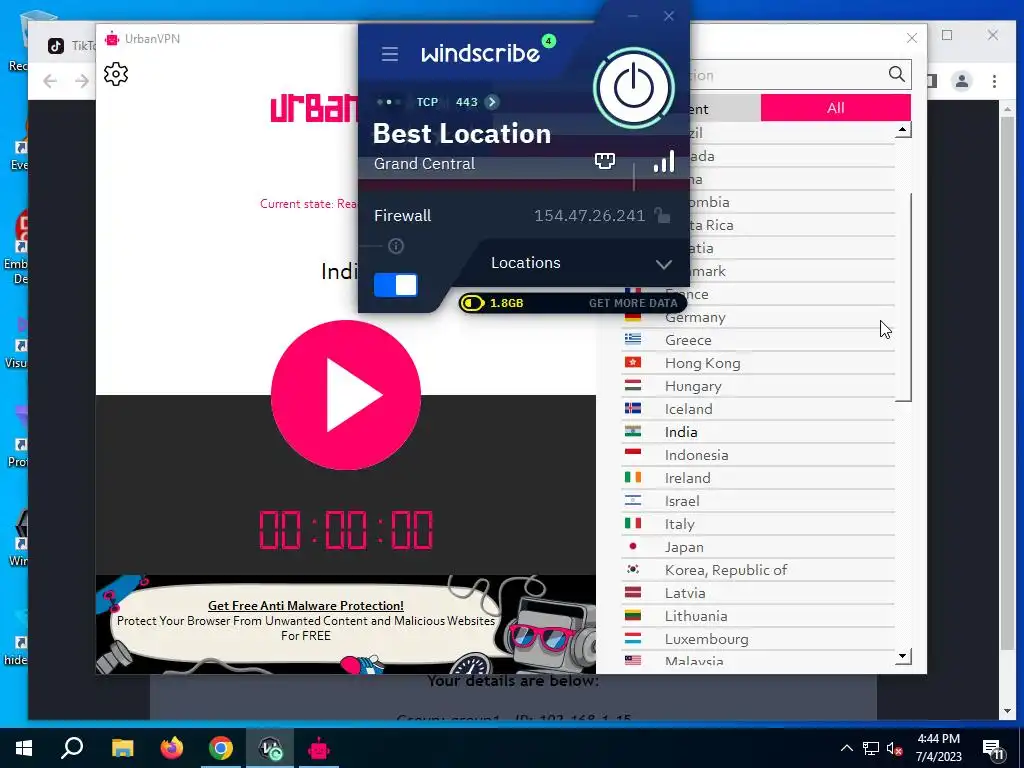The width and height of the screenshot is (1024, 768).
Task: Click the IP address 154.47.26.241
Action: click(589, 216)
